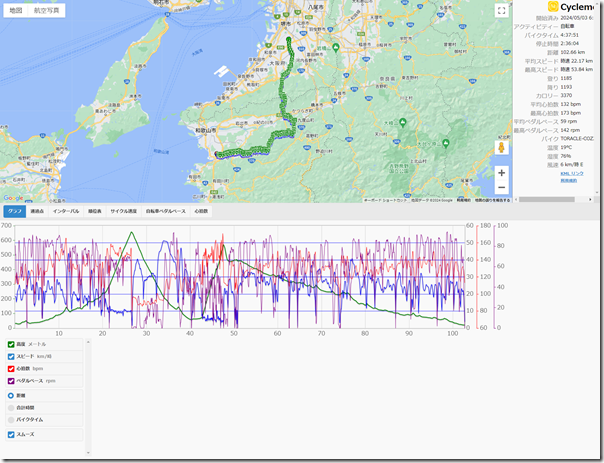Select the 距離 distance radio button
The height and width of the screenshot is (463, 604).
(x=11, y=396)
